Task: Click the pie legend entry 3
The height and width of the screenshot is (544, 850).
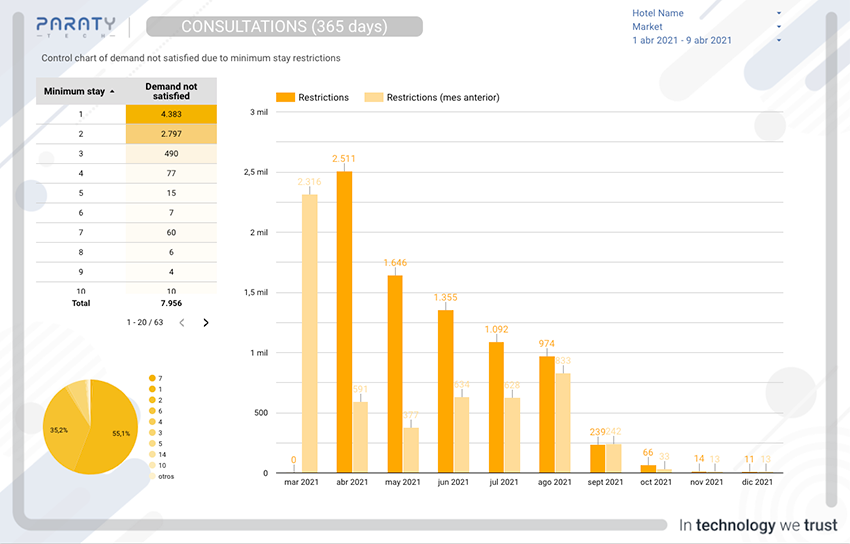Action: tap(156, 432)
